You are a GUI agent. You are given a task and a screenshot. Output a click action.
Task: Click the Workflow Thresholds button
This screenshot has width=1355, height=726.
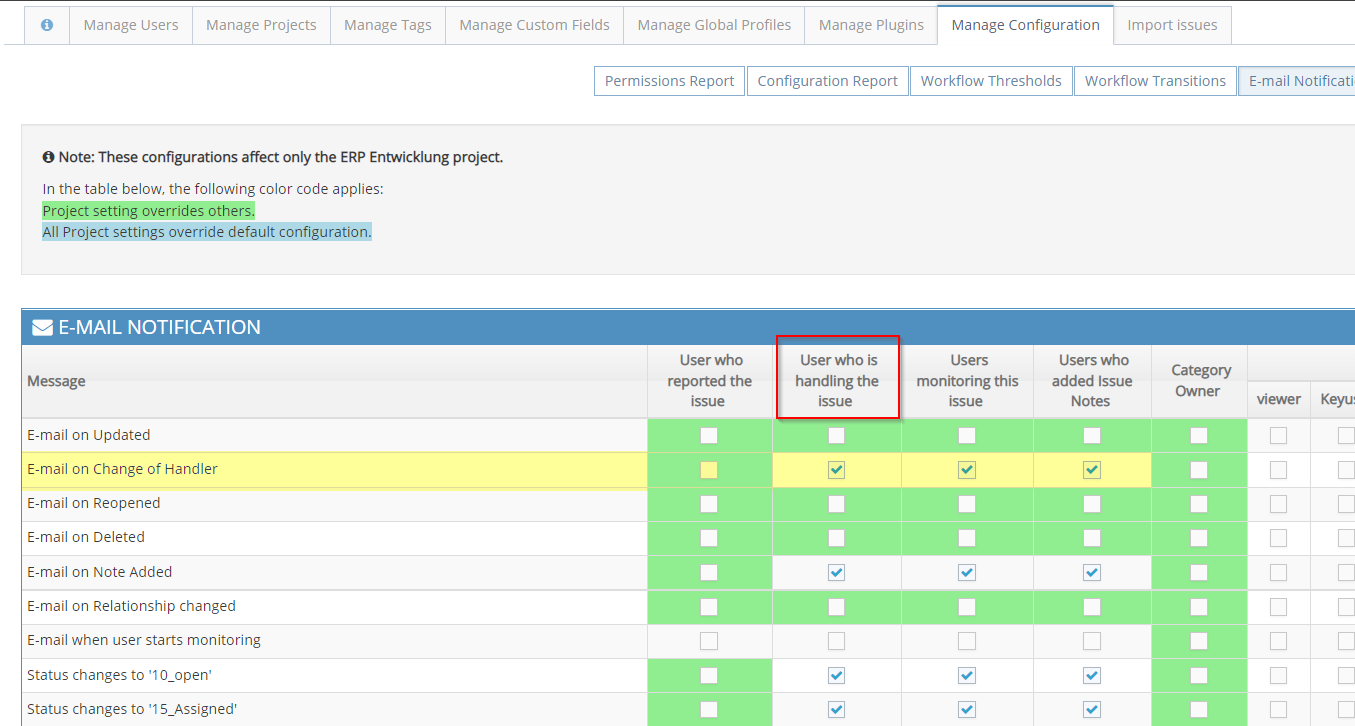tap(991, 81)
